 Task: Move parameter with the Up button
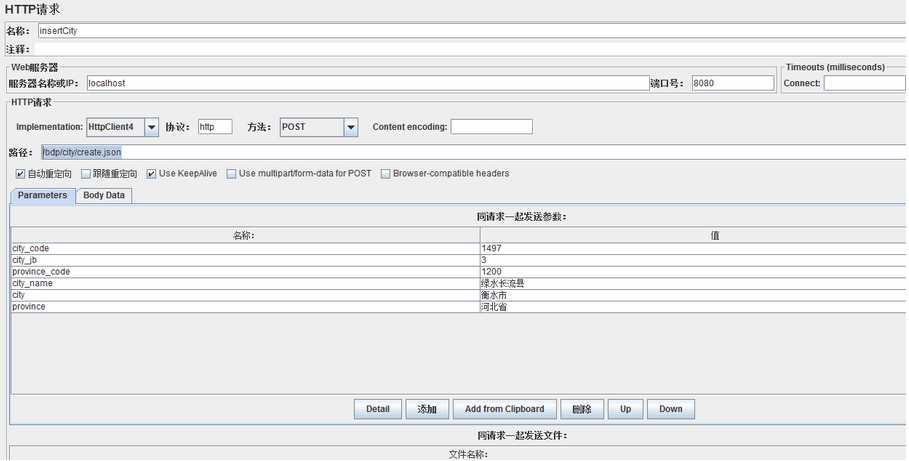coord(626,409)
